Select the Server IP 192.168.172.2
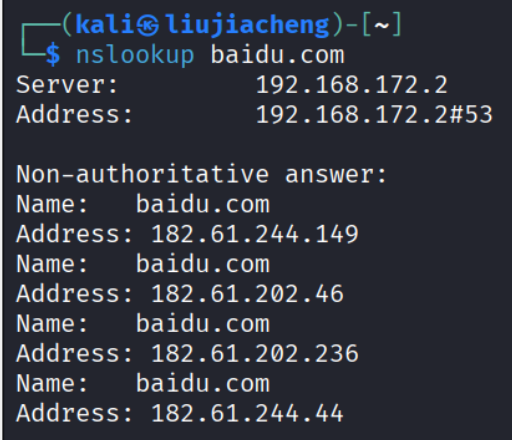Image resolution: width=512 pixels, height=440 pixels. pyautogui.click(x=351, y=85)
